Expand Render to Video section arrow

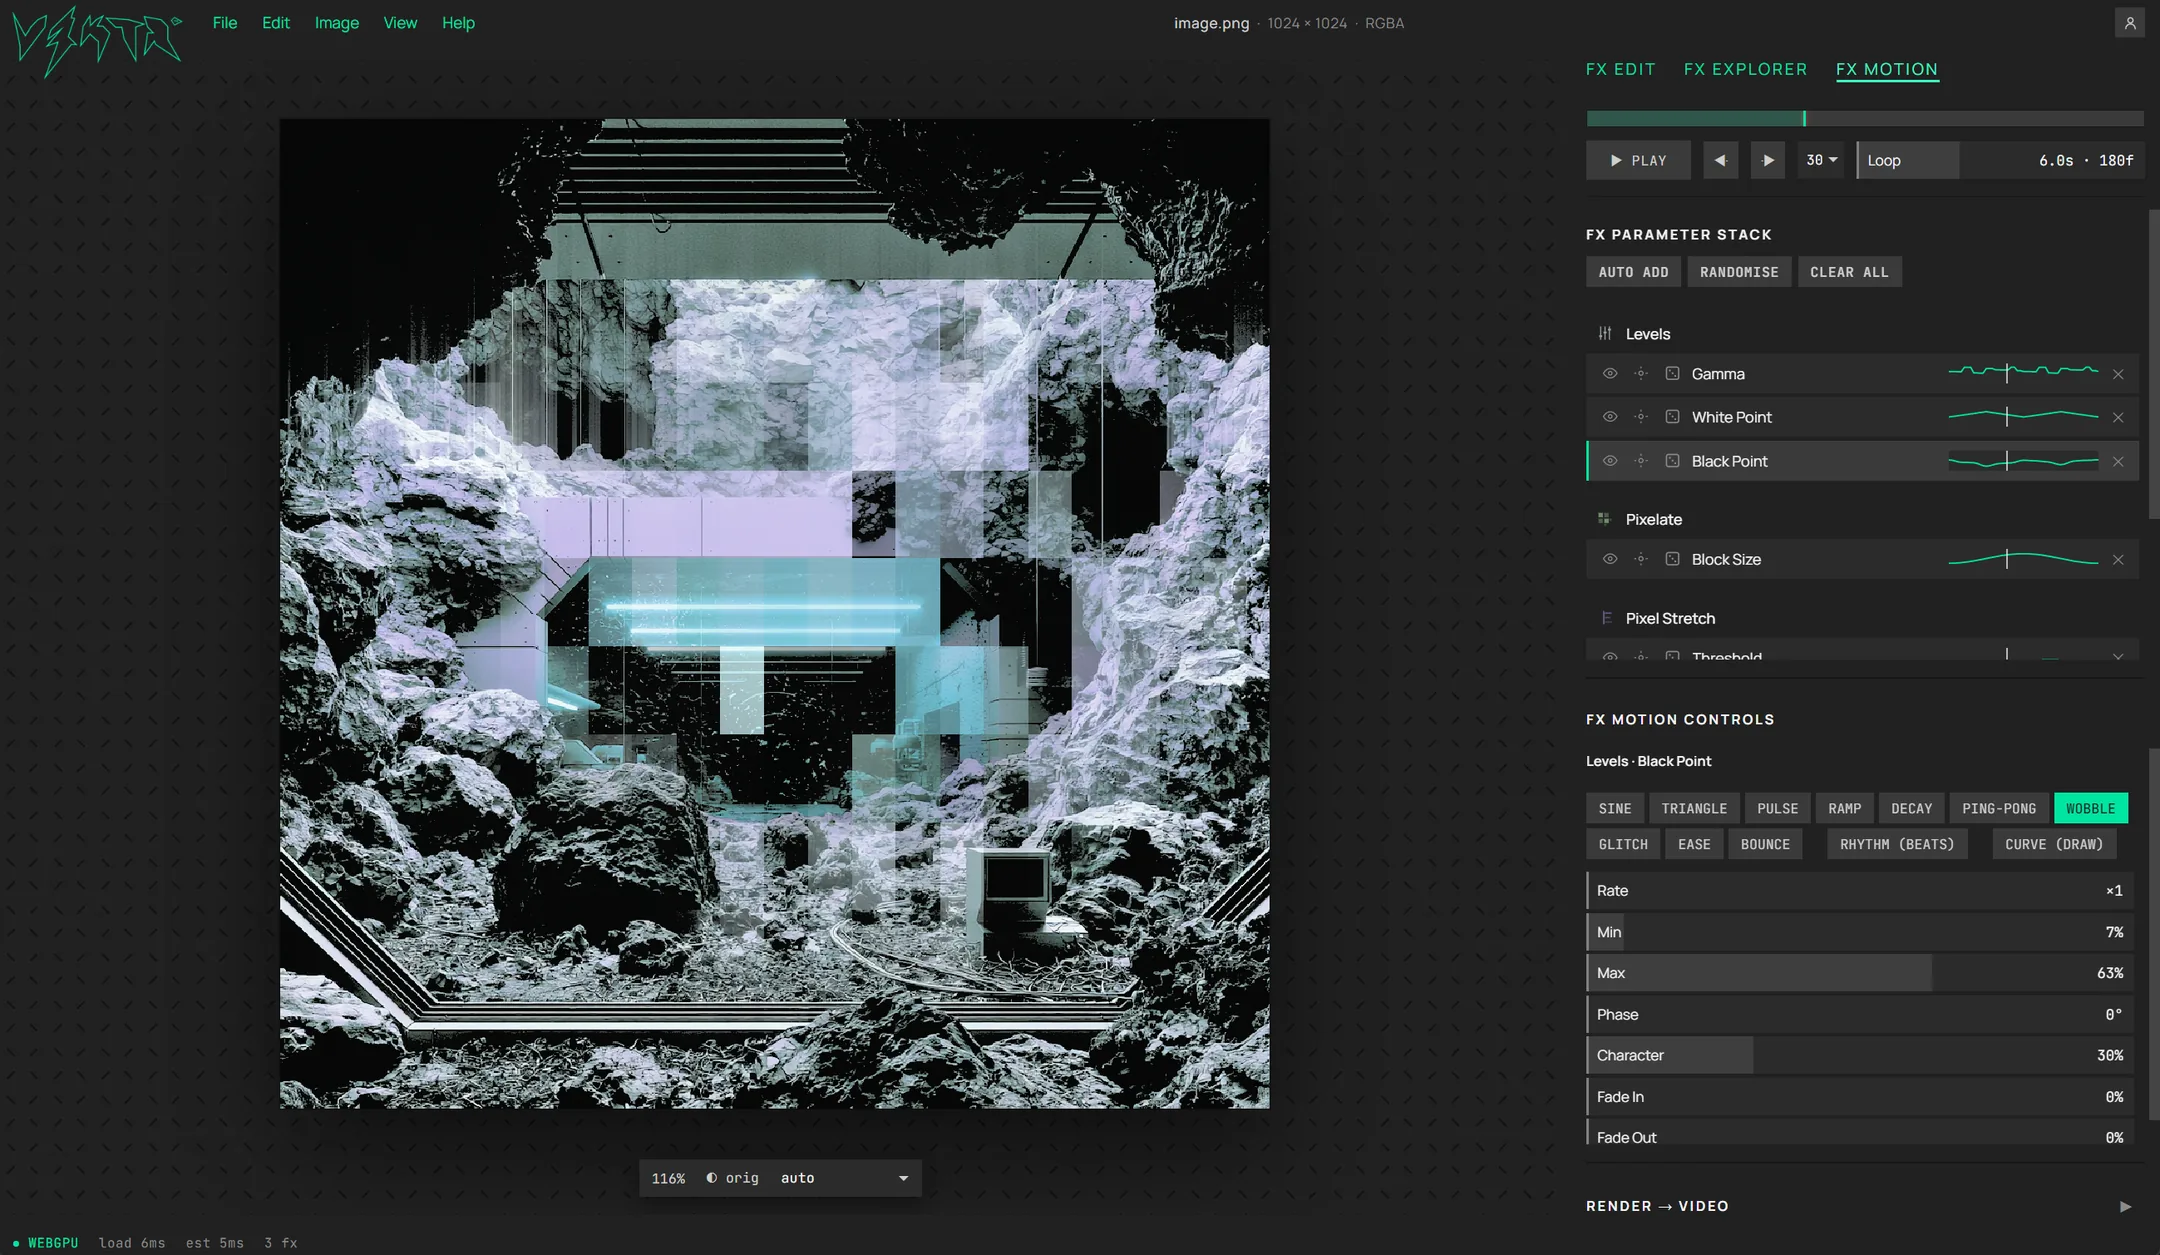coord(2126,1207)
